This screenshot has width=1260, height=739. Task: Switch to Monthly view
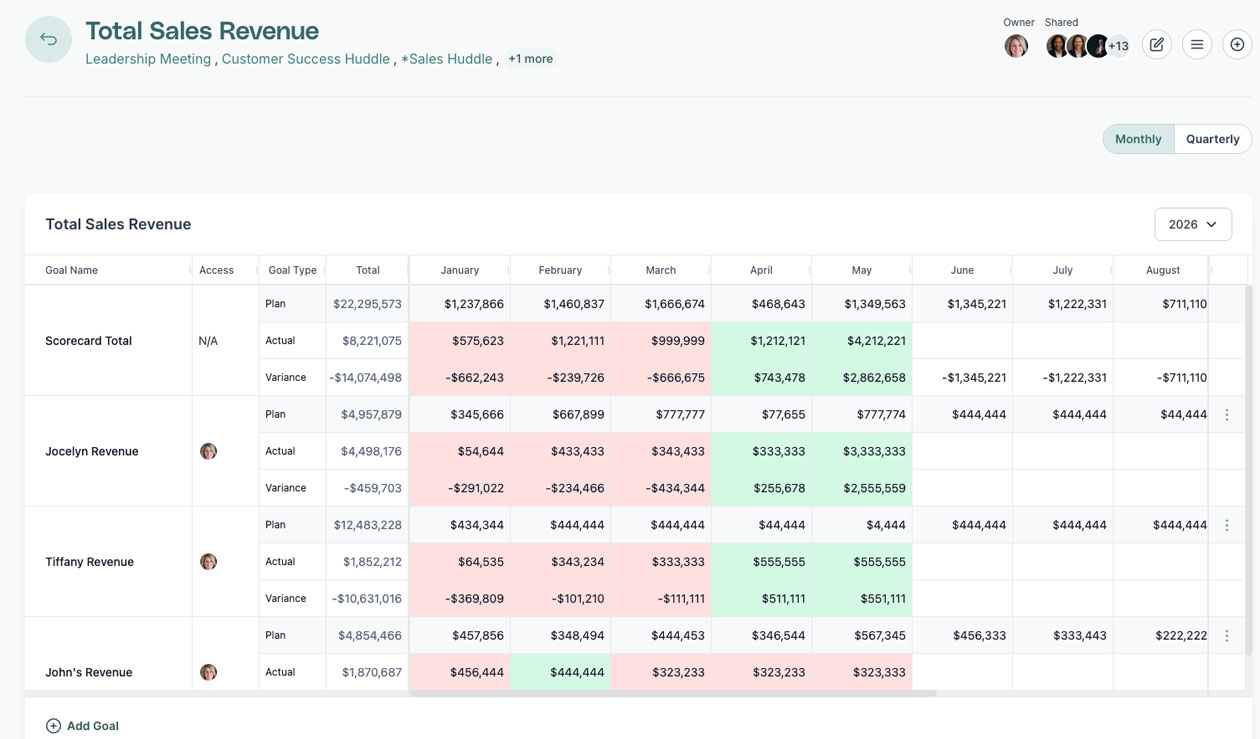(x=1138, y=139)
